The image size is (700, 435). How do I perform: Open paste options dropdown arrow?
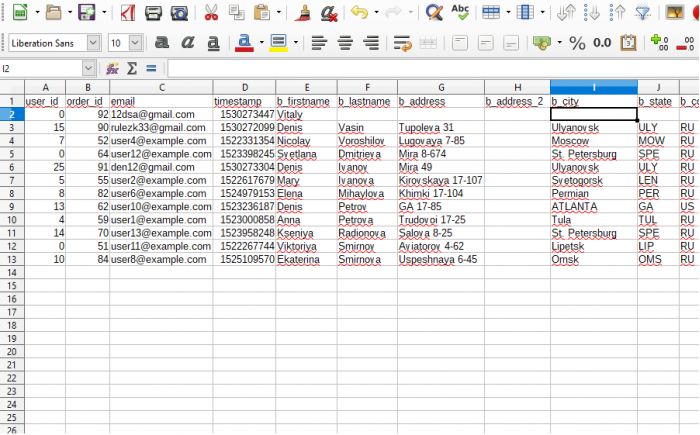[279, 13]
